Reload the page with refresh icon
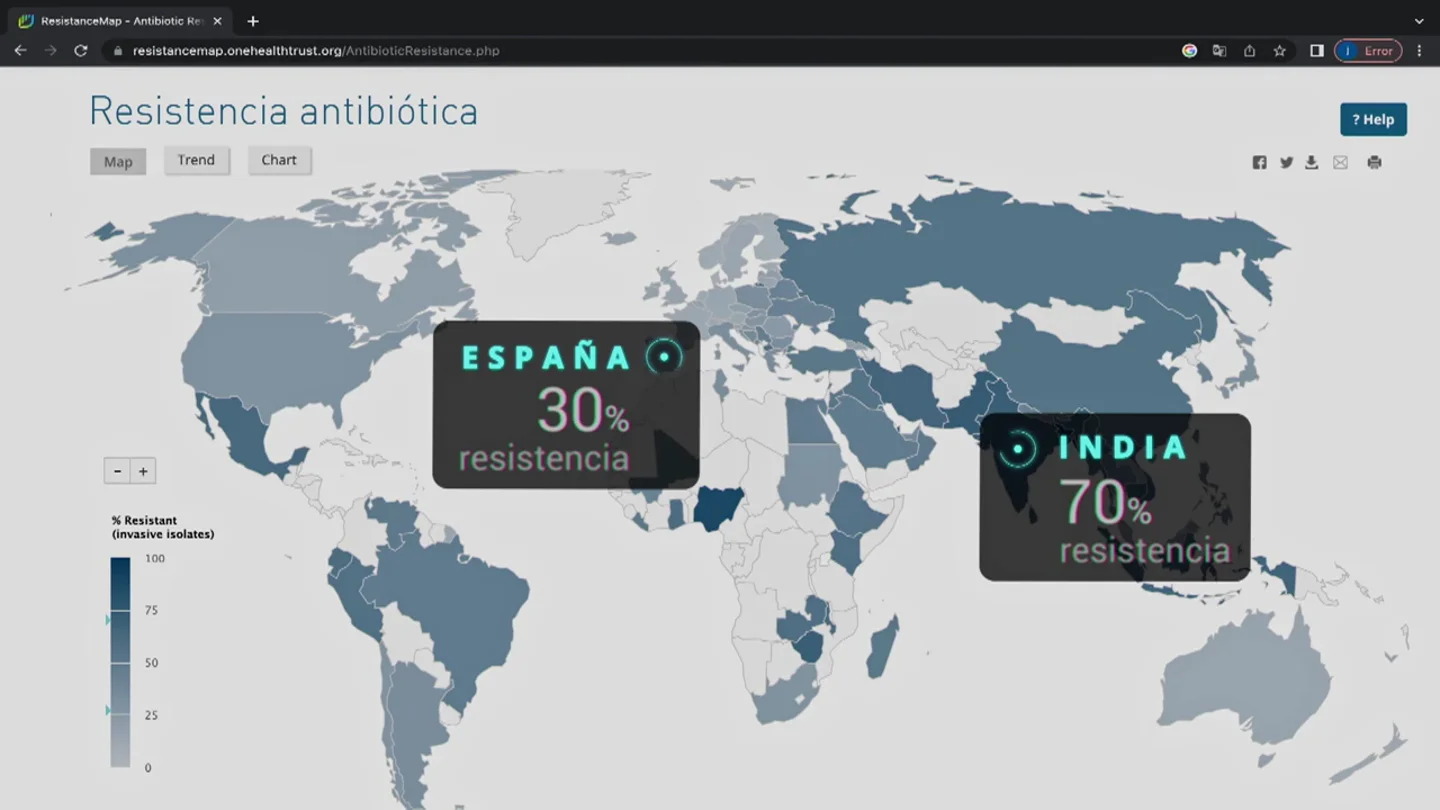Screen dimensions: 1440x810 pyautogui.click(x=81, y=50)
